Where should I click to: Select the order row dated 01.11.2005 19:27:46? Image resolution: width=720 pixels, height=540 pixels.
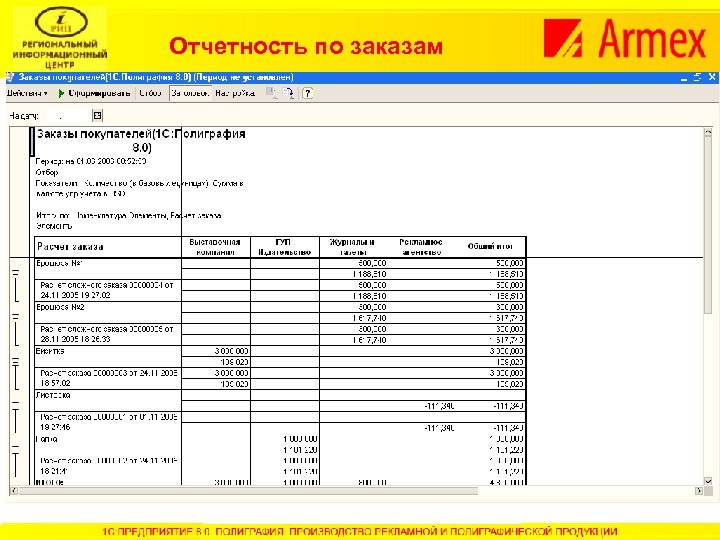click(109, 422)
